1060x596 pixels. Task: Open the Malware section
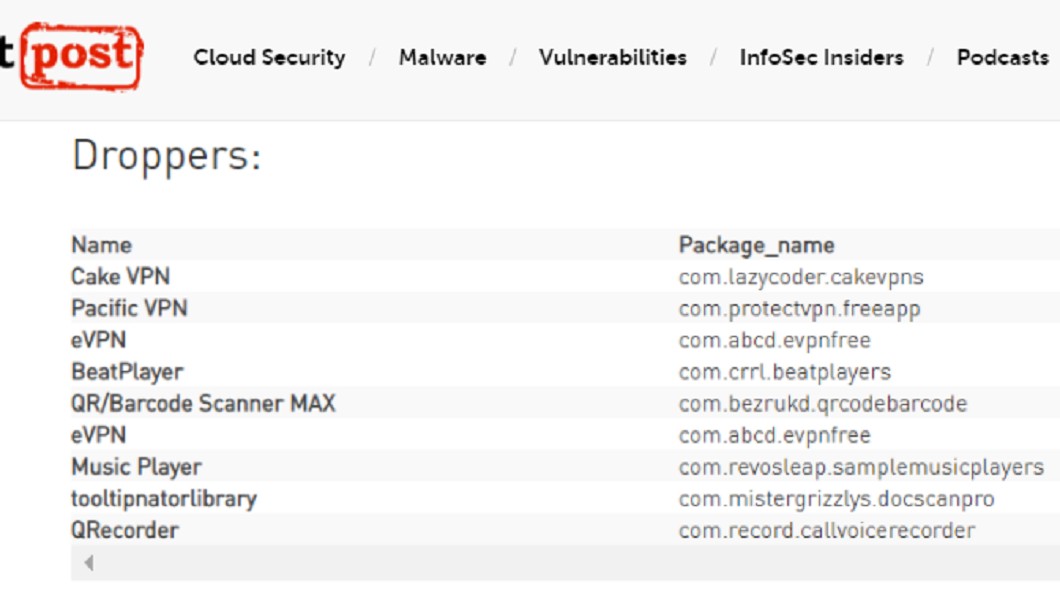442,57
